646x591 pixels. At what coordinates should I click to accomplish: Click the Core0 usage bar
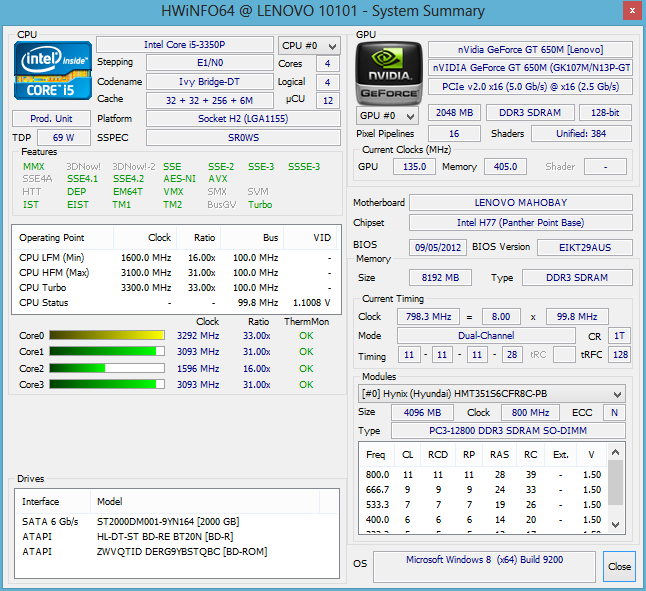point(107,336)
